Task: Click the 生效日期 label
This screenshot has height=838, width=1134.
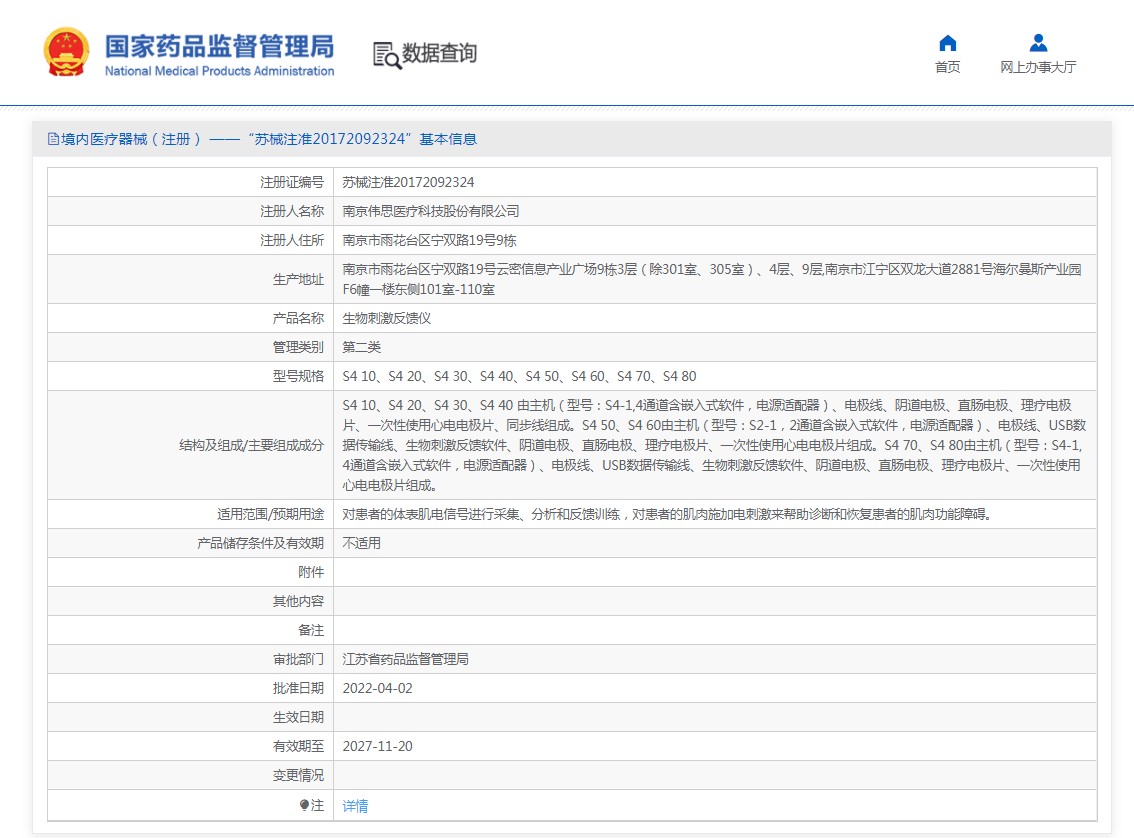Action: coord(298,717)
